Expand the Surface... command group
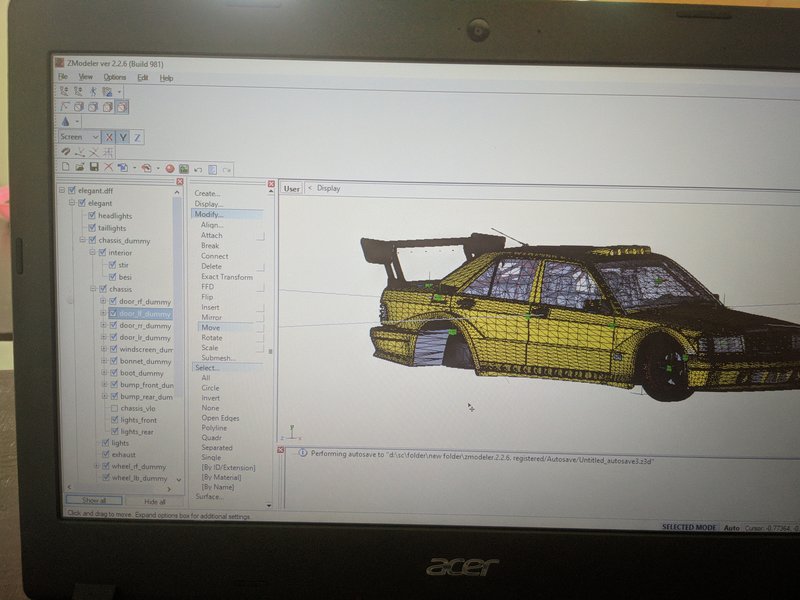Screen dimensions: 800x600 (209, 496)
